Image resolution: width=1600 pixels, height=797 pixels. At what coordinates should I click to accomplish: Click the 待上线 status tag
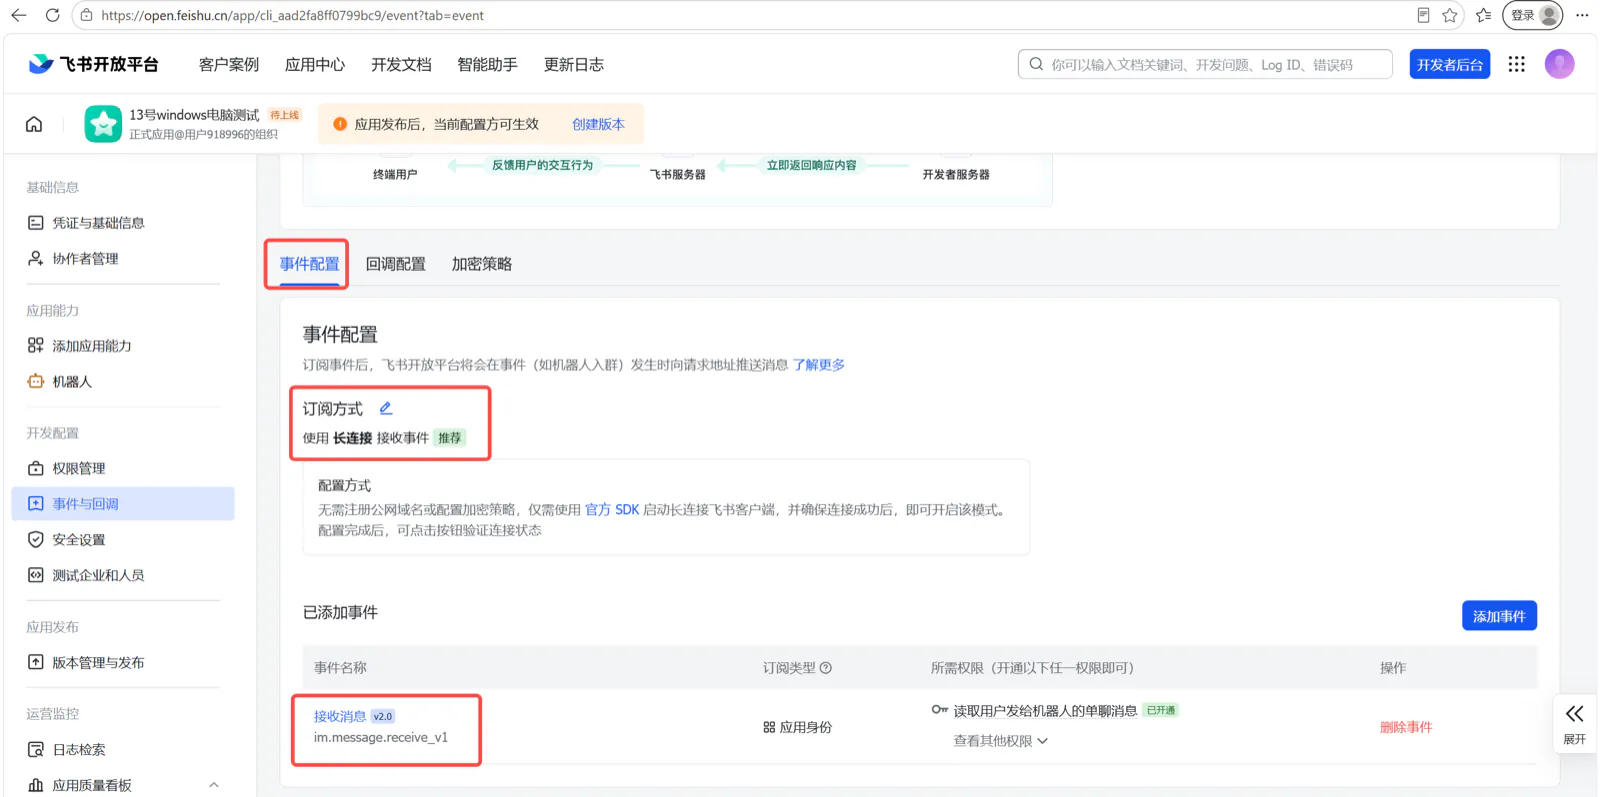coord(285,115)
